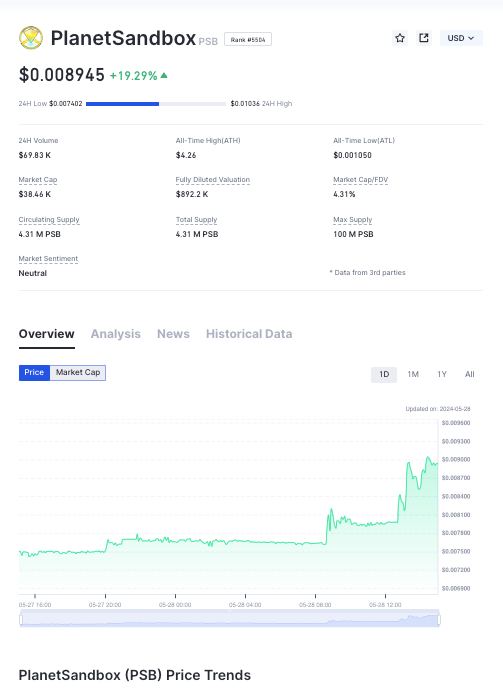Click the Rank #5504 badge
Viewport: 503px width, 689px height.
coord(248,40)
